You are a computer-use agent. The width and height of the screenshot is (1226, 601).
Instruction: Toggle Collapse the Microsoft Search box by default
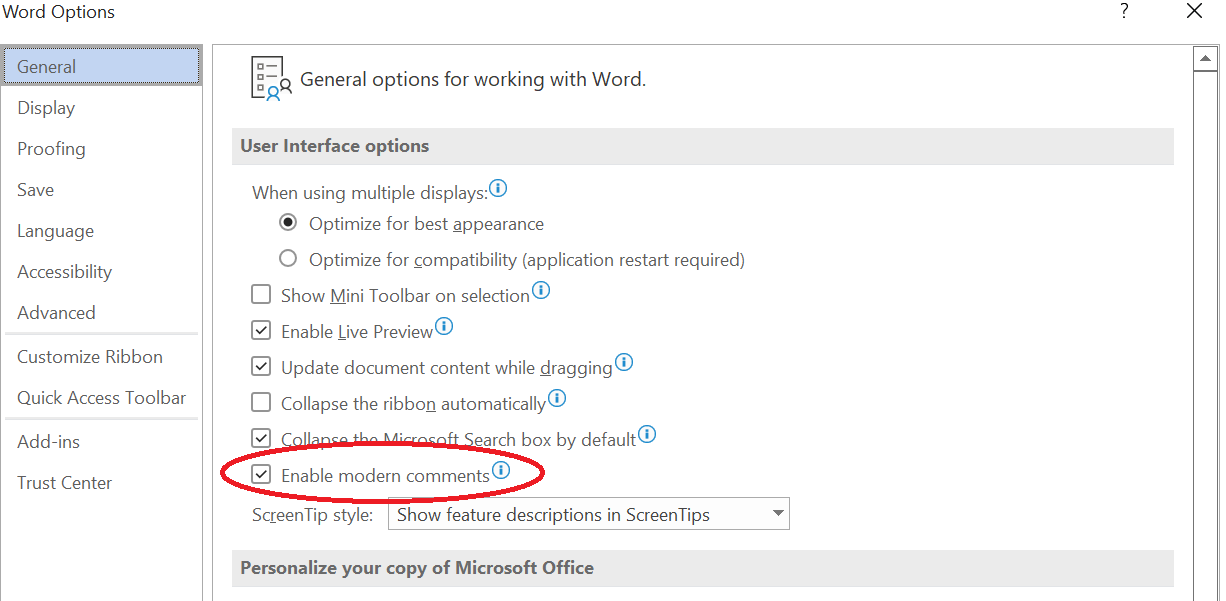point(261,439)
